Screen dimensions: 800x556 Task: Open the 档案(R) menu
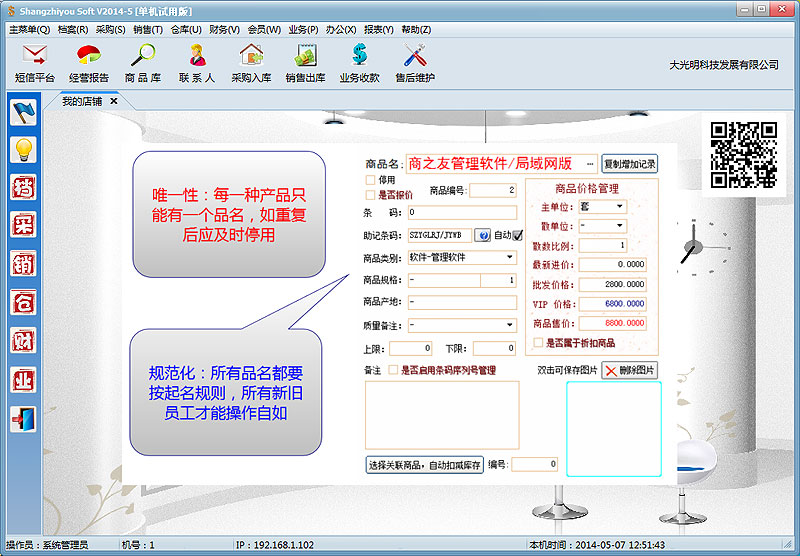pos(73,30)
